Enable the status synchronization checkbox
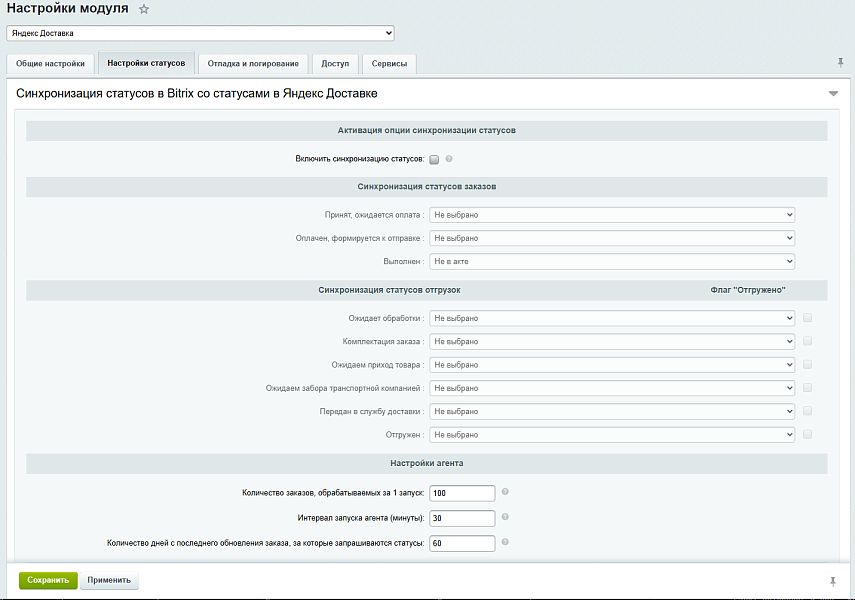Image resolution: width=855 pixels, height=600 pixels. 434,159
